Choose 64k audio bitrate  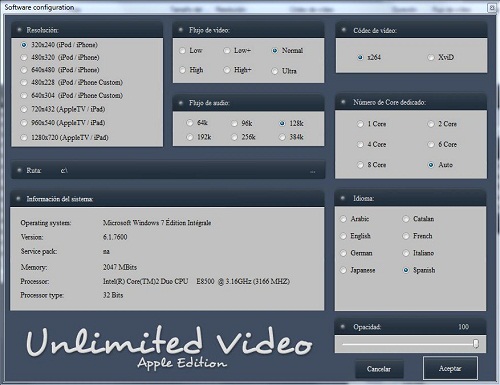[190, 123]
